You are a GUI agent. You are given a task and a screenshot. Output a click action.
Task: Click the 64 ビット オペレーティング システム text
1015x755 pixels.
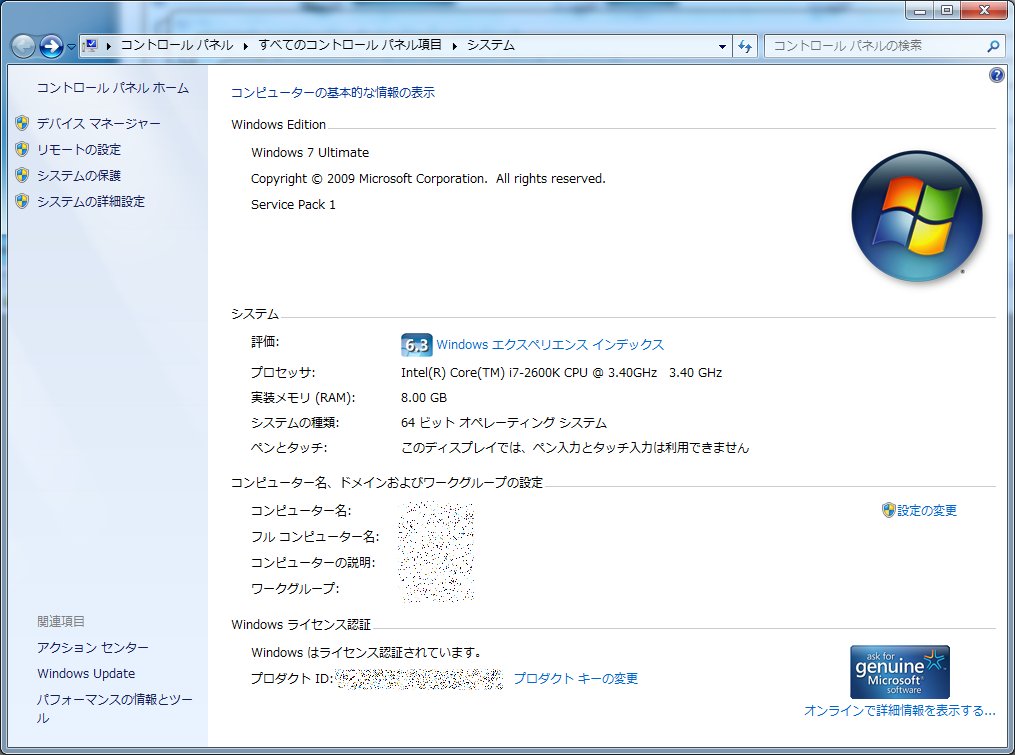[x=504, y=423]
